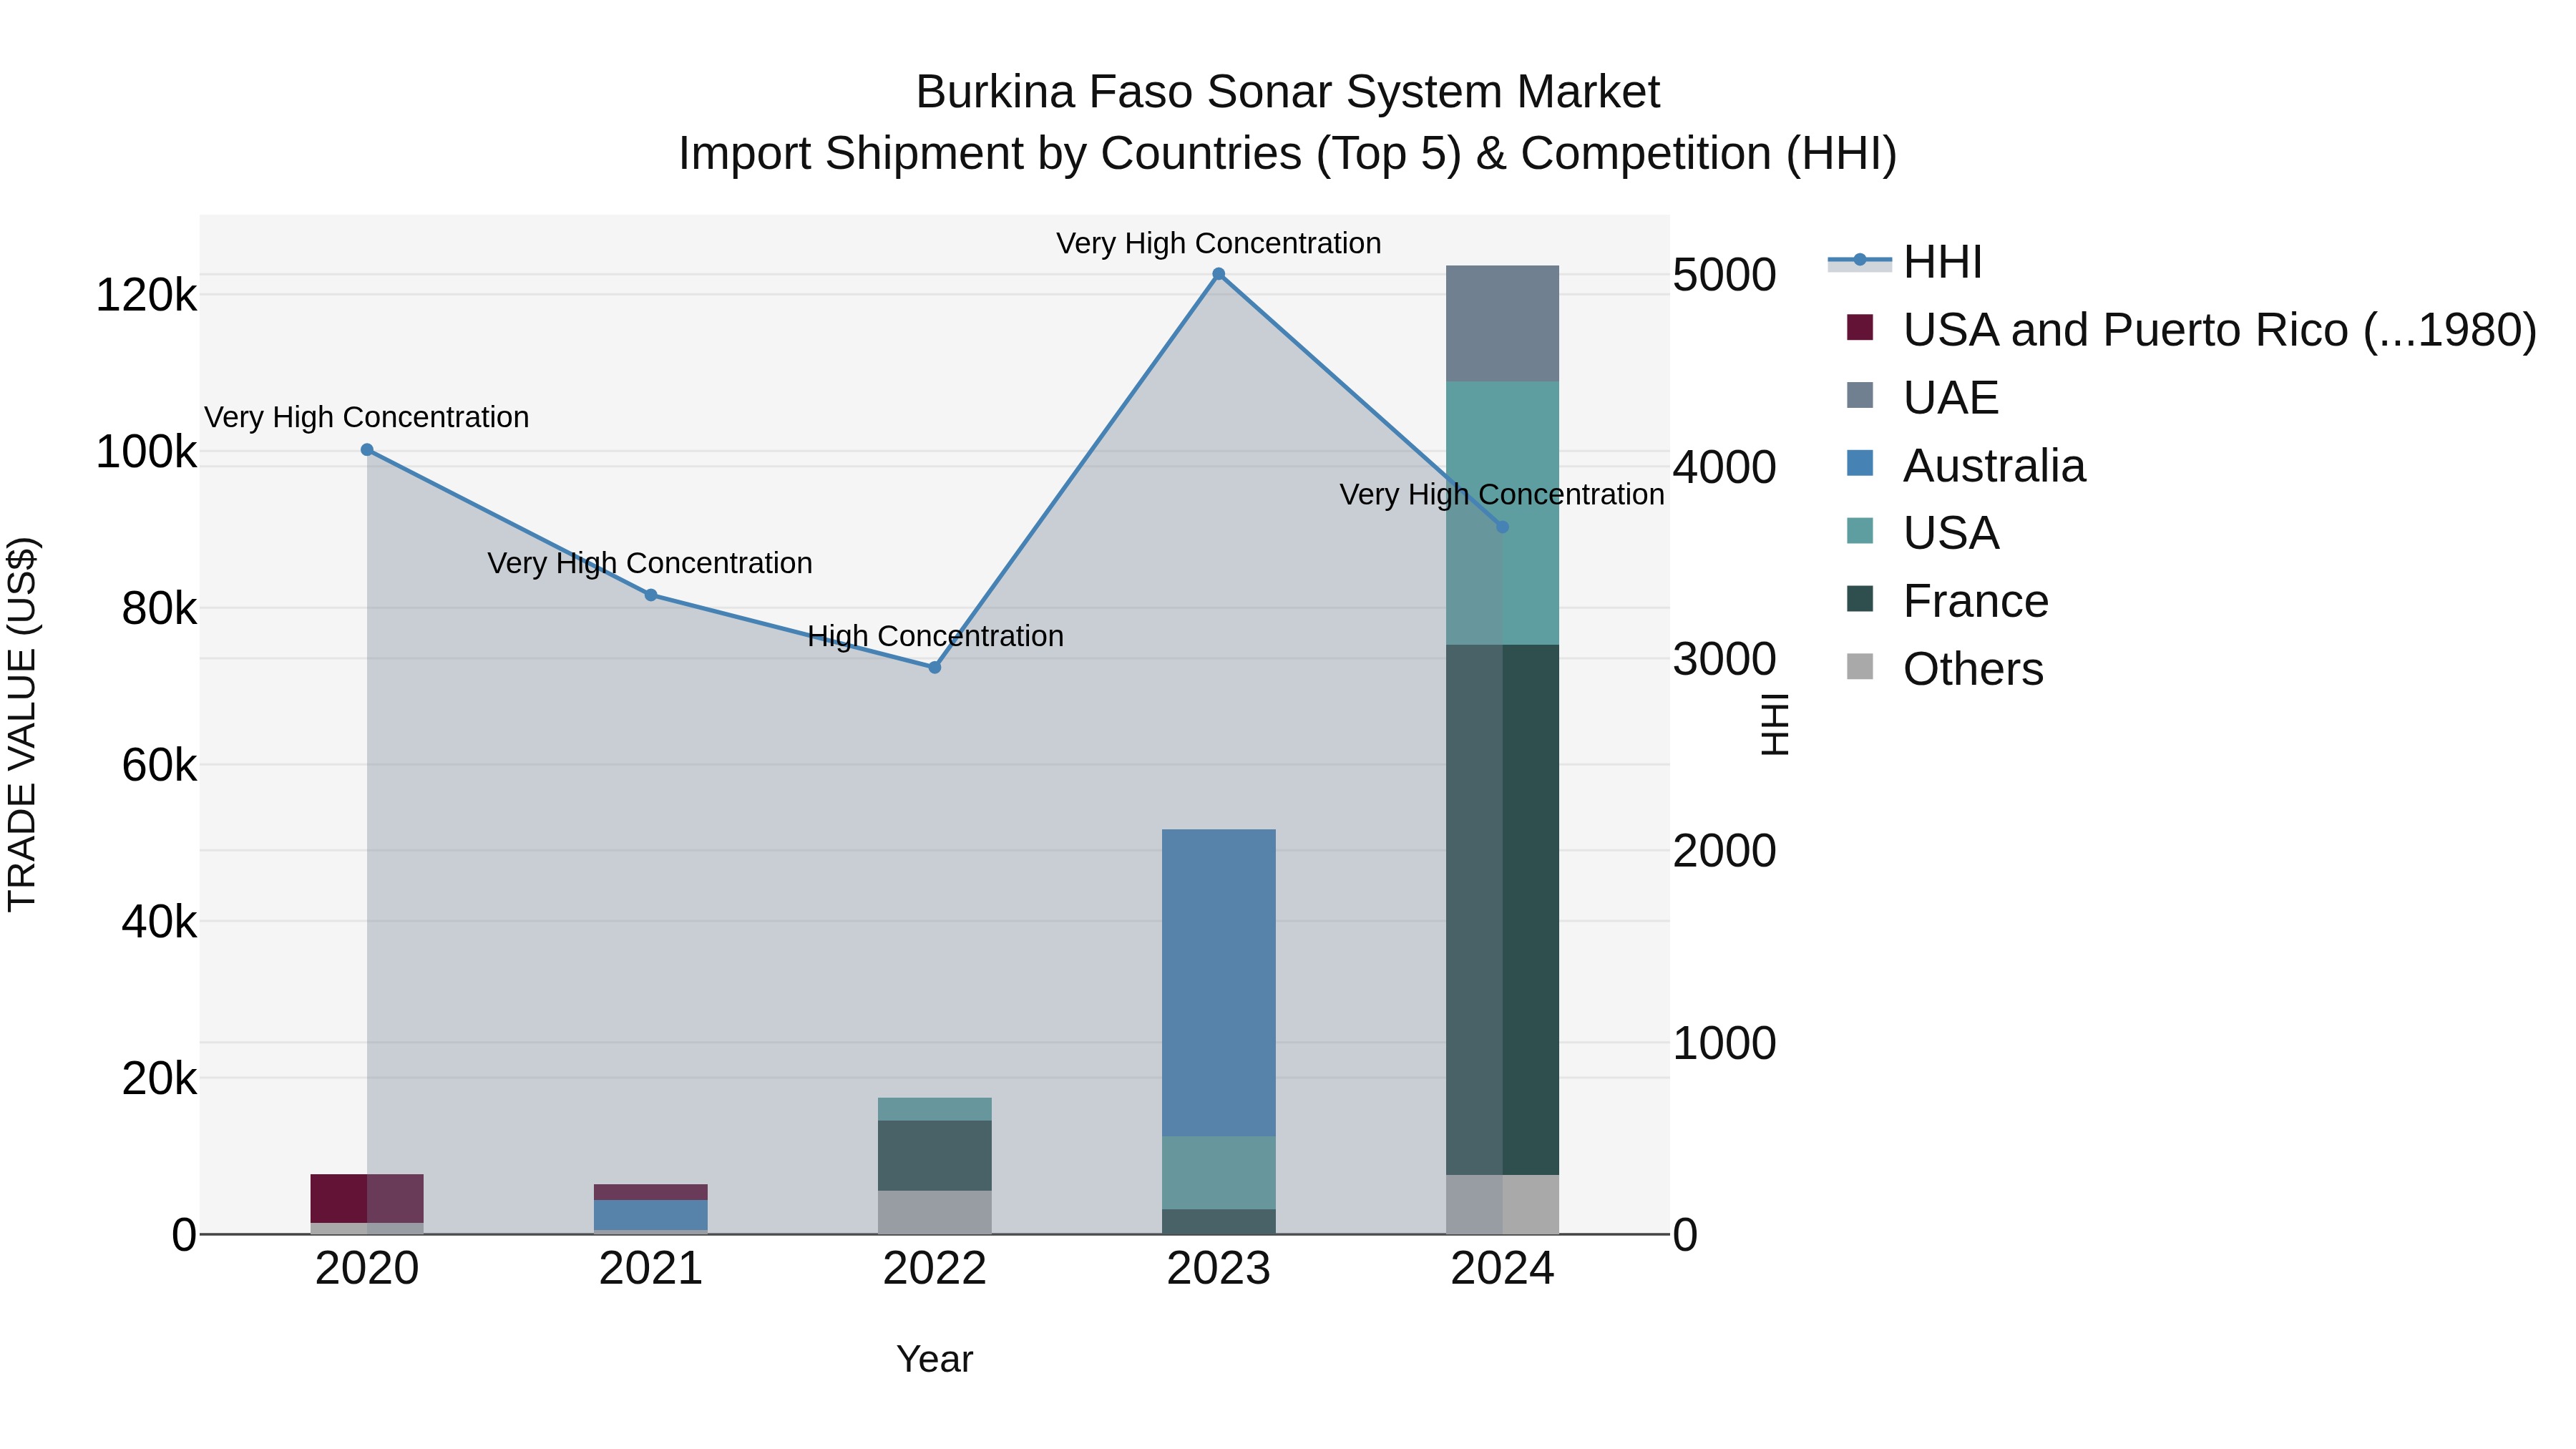
Task: Toggle the France legend entry
Action: pos(1947,601)
